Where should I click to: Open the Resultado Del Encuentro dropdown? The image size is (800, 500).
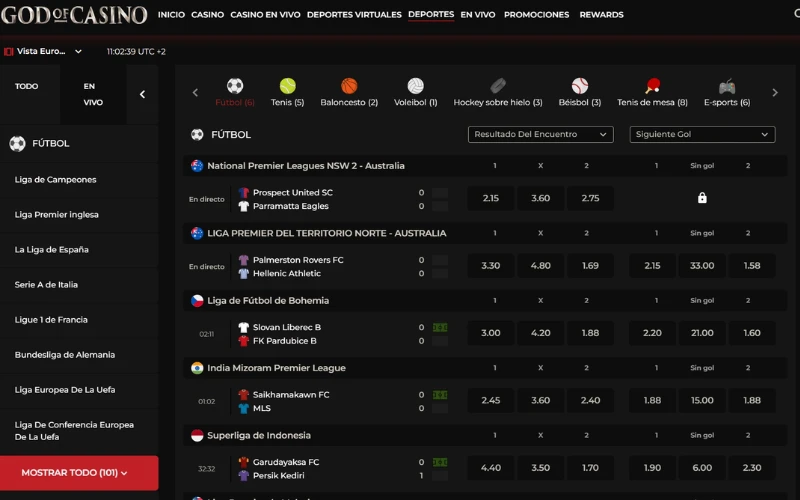click(540, 135)
